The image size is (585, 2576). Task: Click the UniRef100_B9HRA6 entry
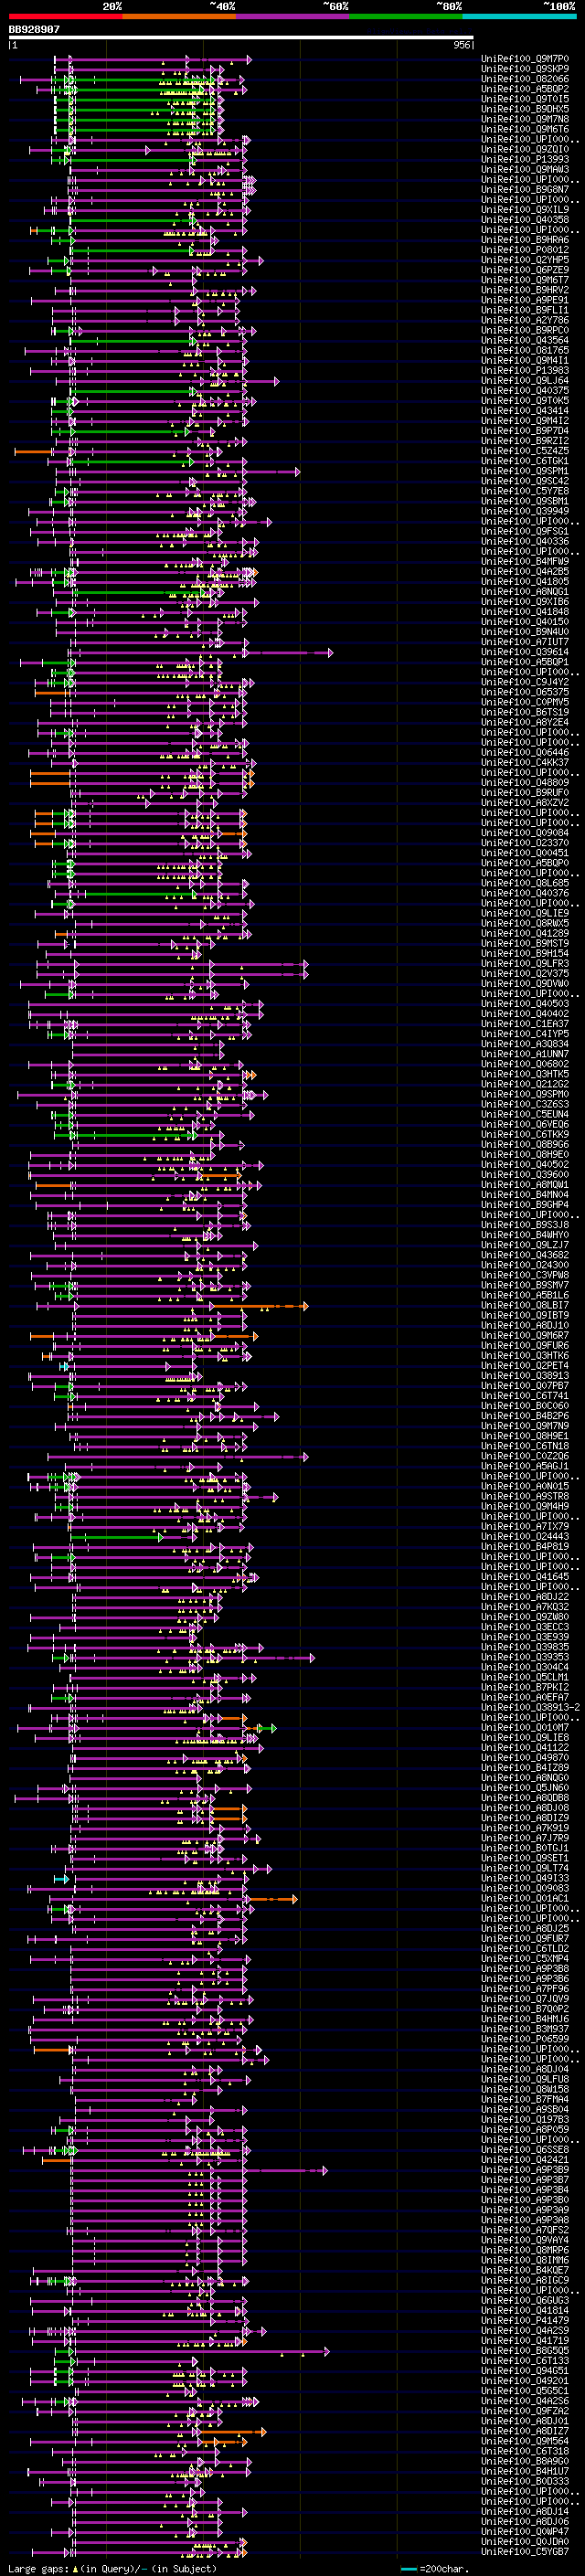525,240
